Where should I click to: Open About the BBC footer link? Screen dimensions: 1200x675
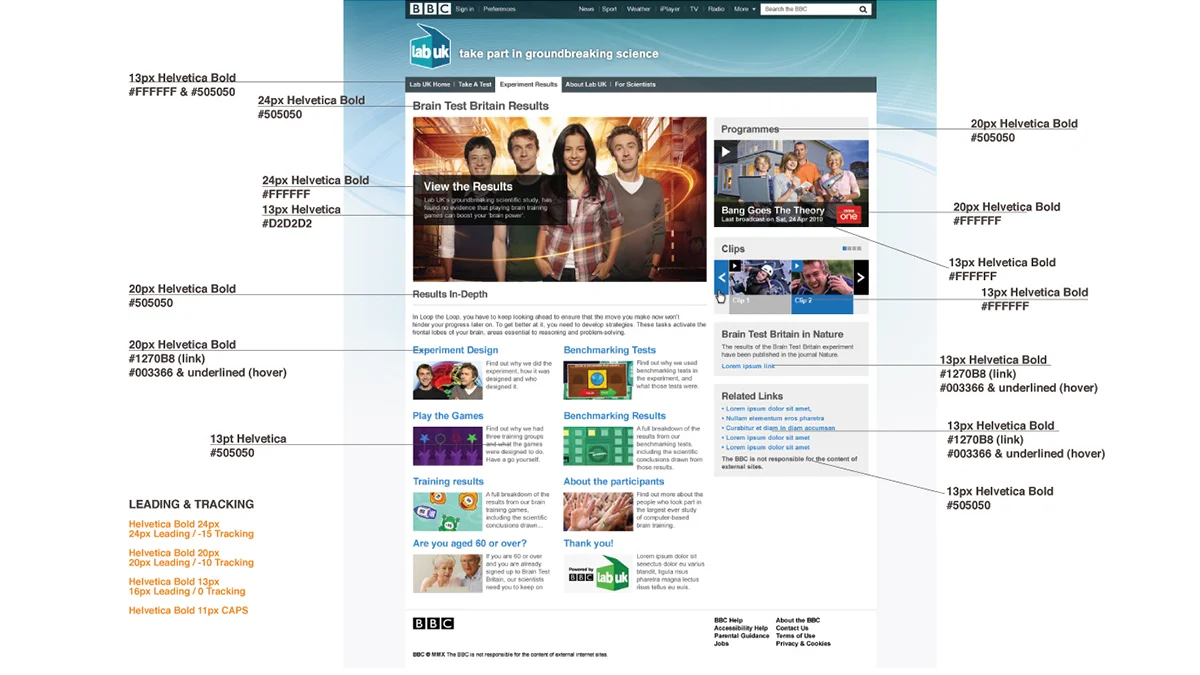pos(798,620)
